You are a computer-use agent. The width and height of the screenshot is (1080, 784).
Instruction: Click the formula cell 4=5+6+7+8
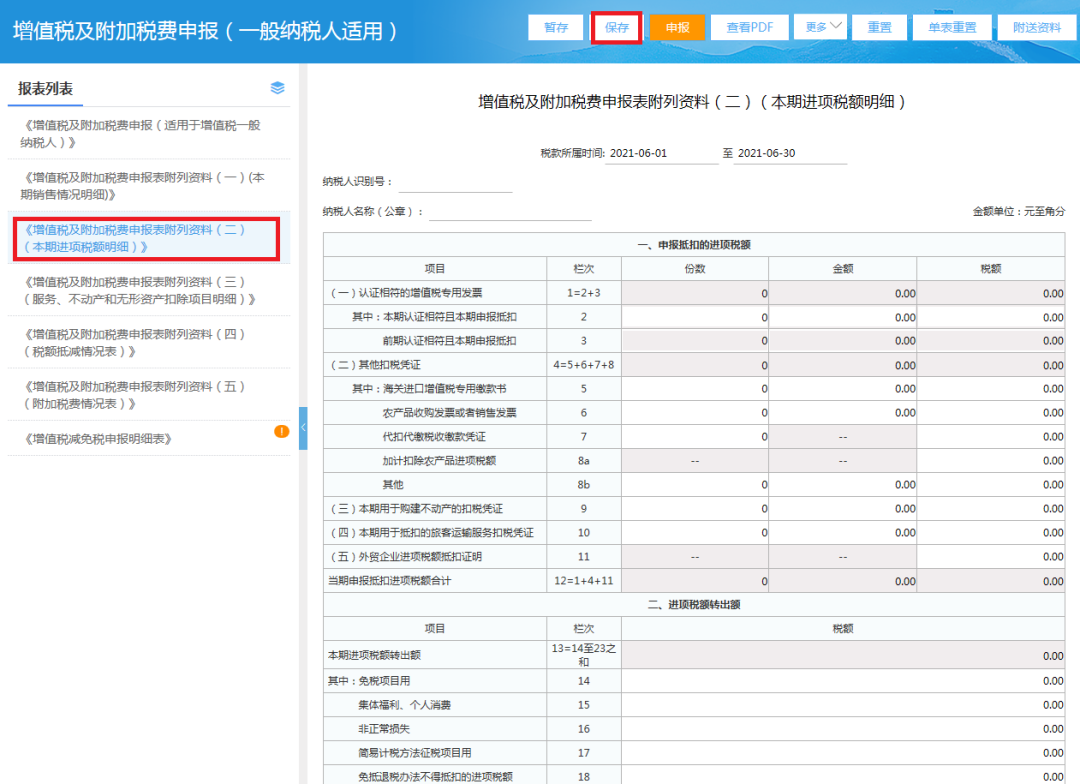[x=583, y=365]
